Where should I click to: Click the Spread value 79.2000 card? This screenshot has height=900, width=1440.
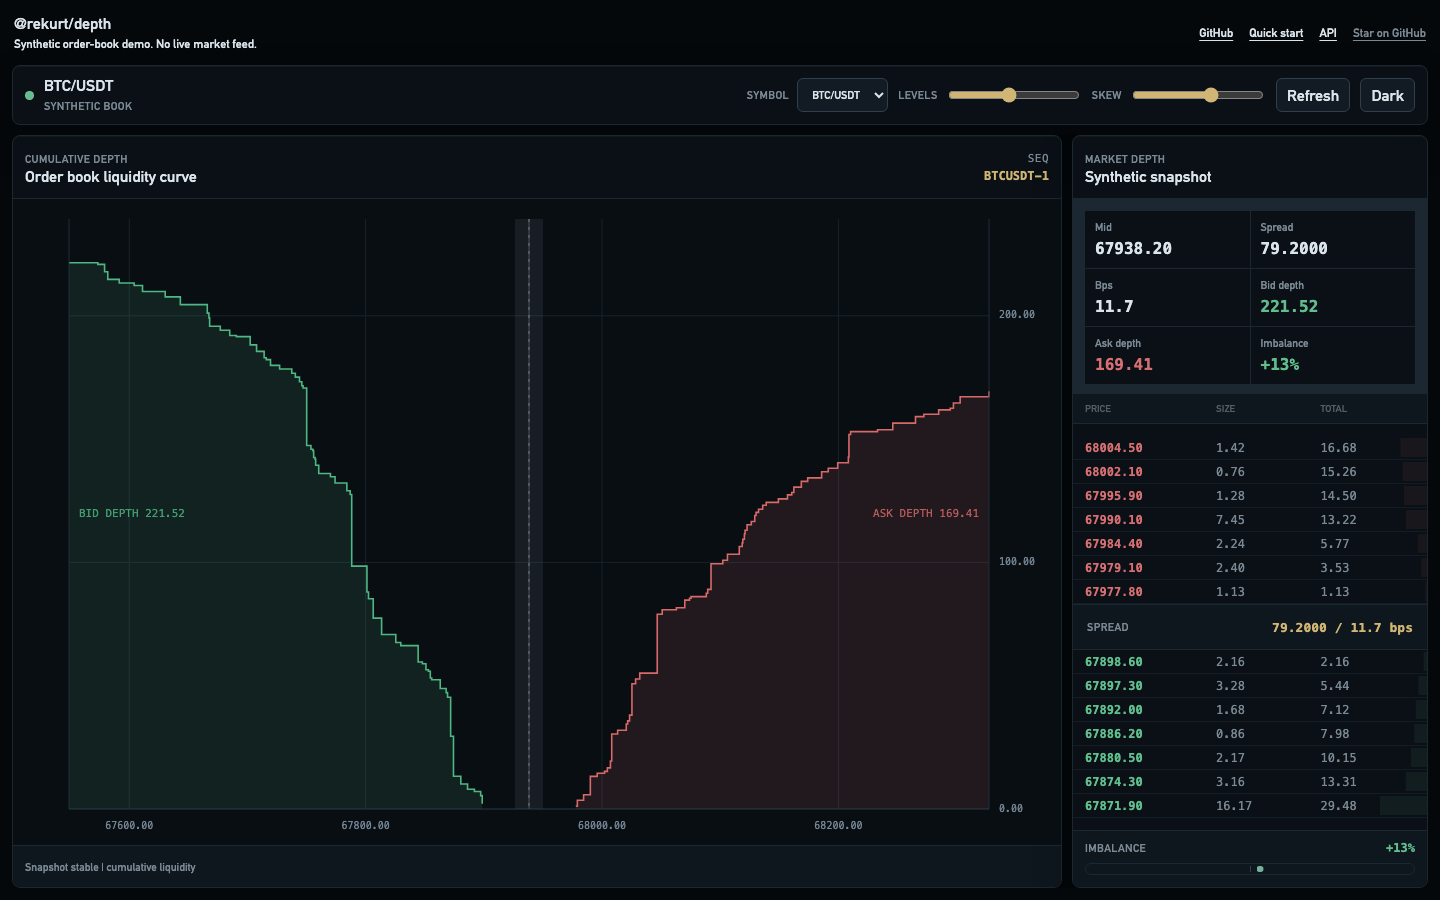(1332, 240)
